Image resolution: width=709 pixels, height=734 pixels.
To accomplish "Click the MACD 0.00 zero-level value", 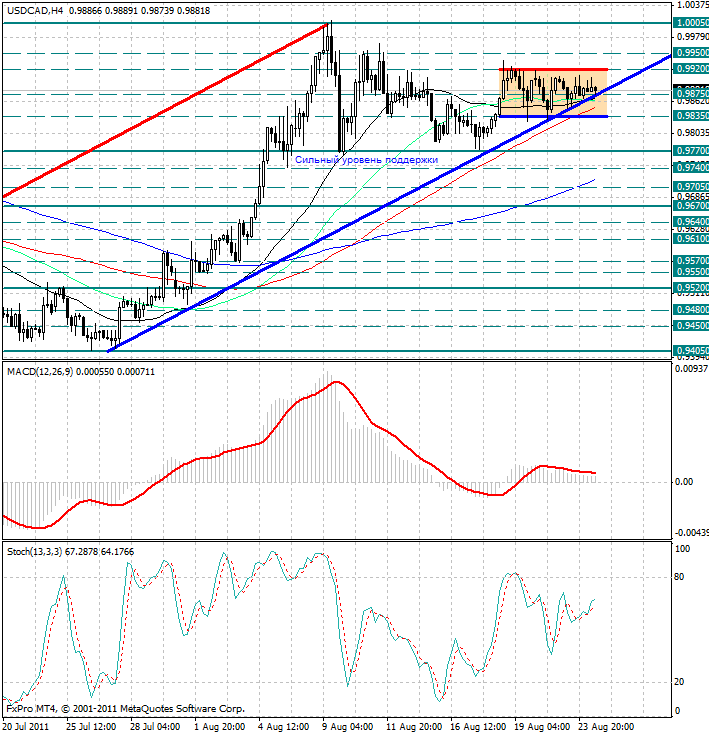I will pos(684,482).
